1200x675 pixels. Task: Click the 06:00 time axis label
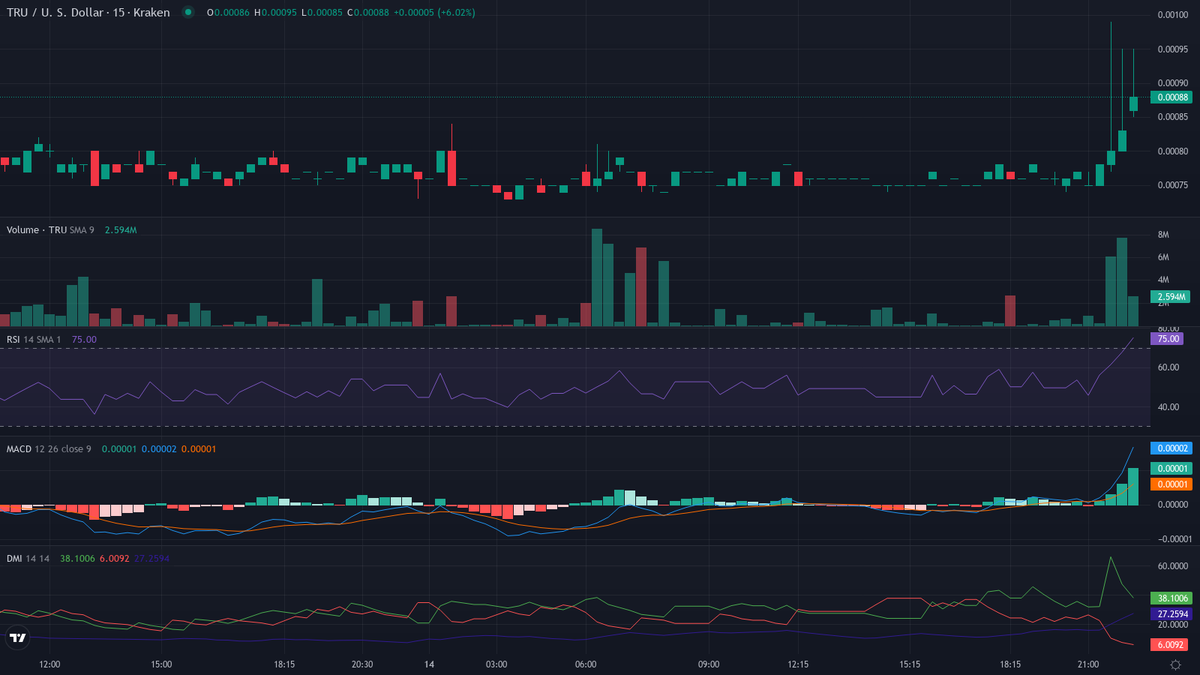(586, 664)
